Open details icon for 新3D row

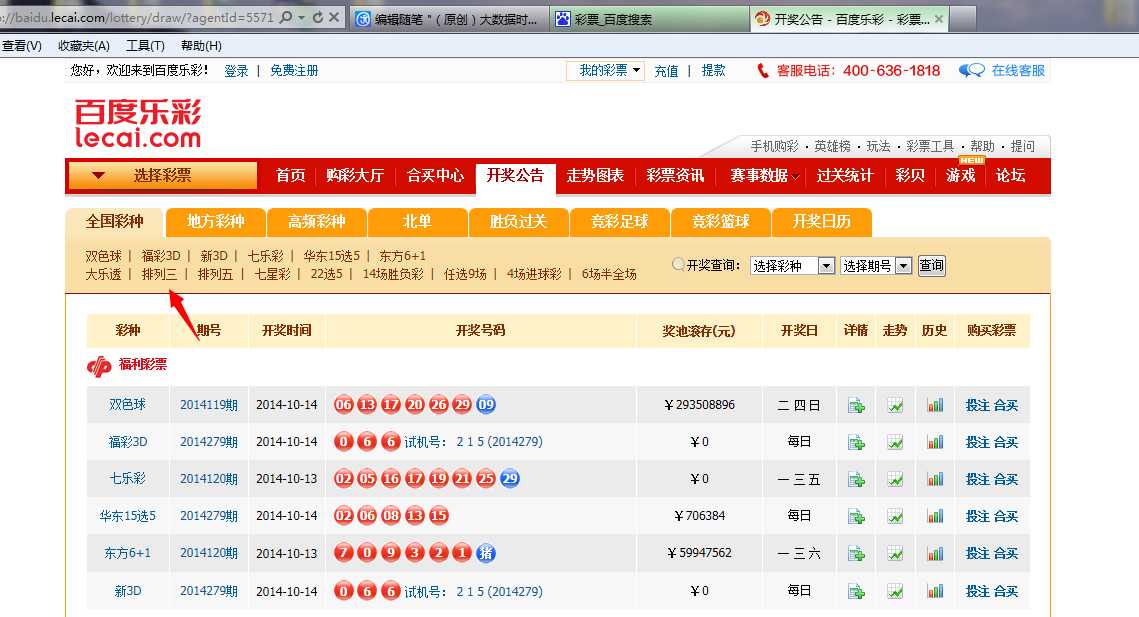[x=856, y=591]
